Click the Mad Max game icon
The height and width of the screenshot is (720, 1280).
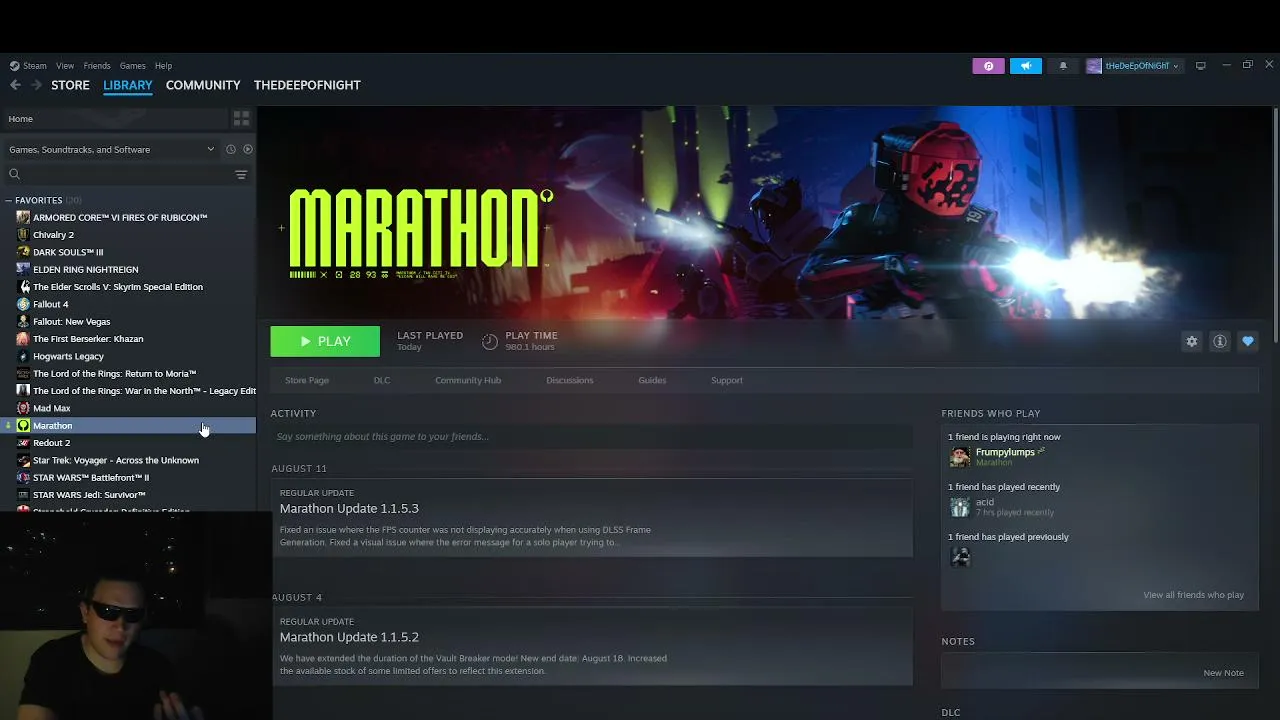(x=24, y=408)
